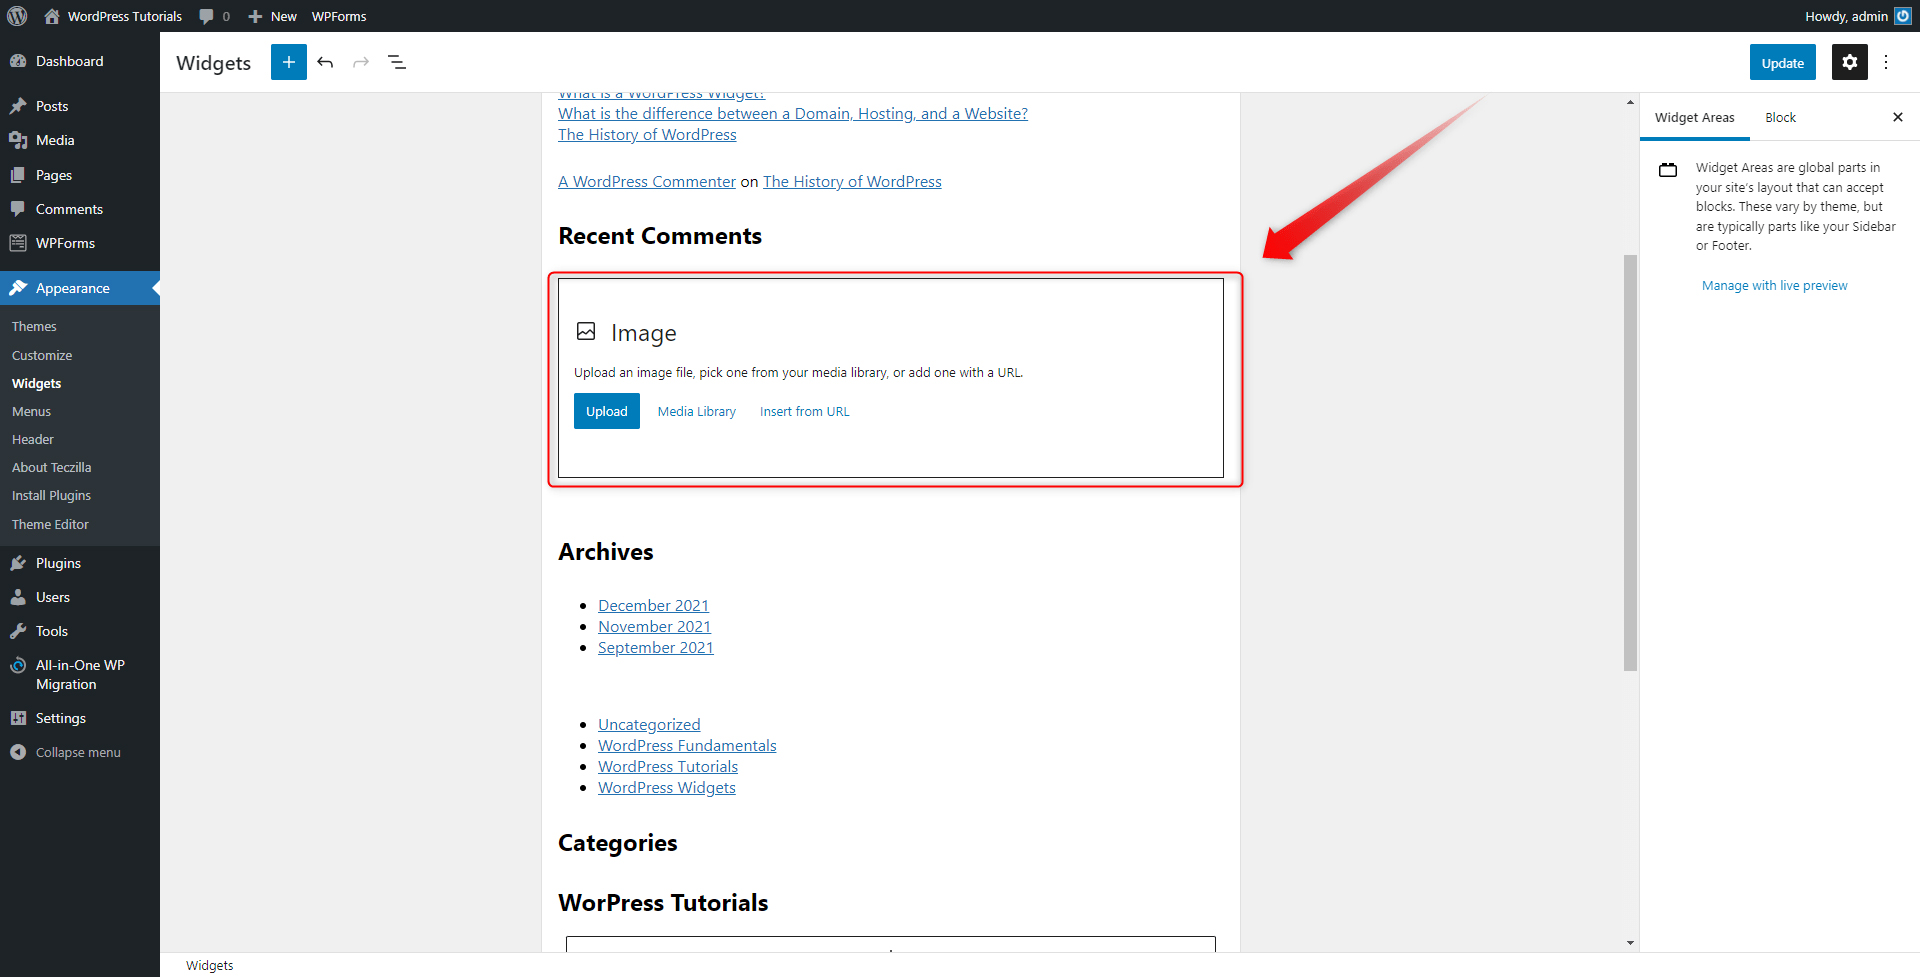Image resolution: width=1920 pixels, height=977 pixels.
Task: Open the comments bubble in admin bar
Action: (214, 16)
